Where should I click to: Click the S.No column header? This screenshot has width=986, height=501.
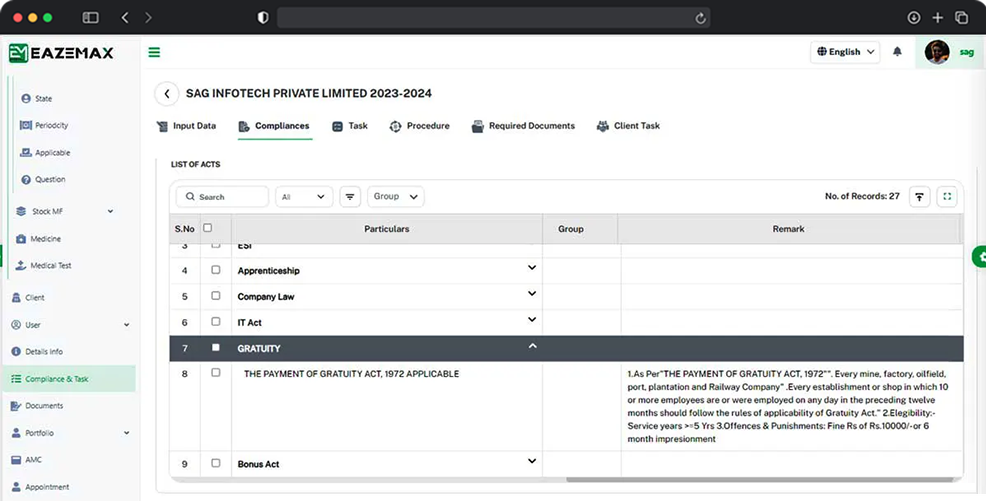click(x=185, y=229)
